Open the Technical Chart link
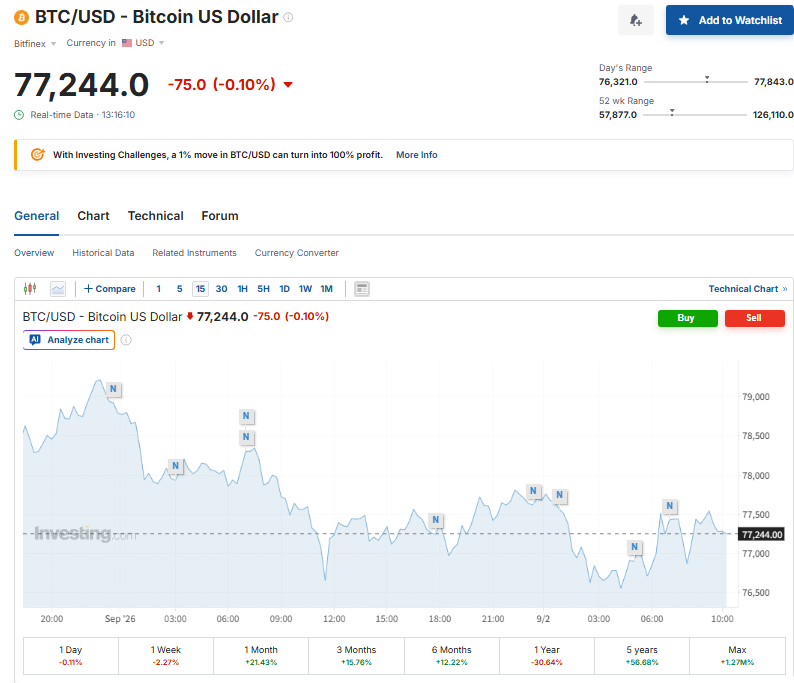 (x=747, y=289)
